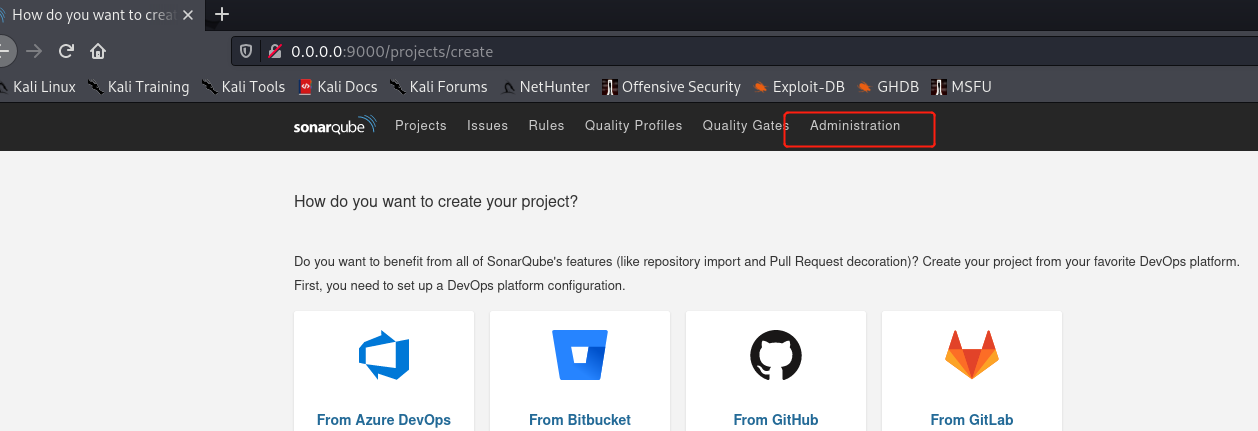Open the Administration section
The height and width of the screenshot is (431, 1258).
(855, 126)
